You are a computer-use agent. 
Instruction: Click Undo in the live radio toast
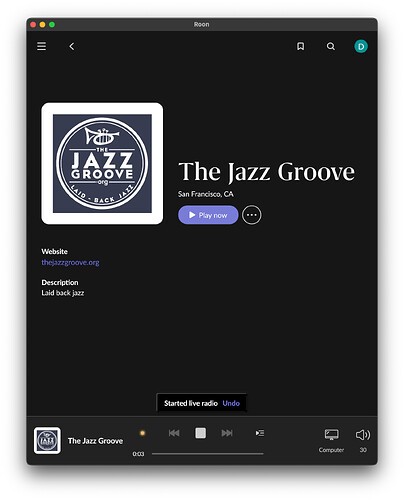coord(231,403)
